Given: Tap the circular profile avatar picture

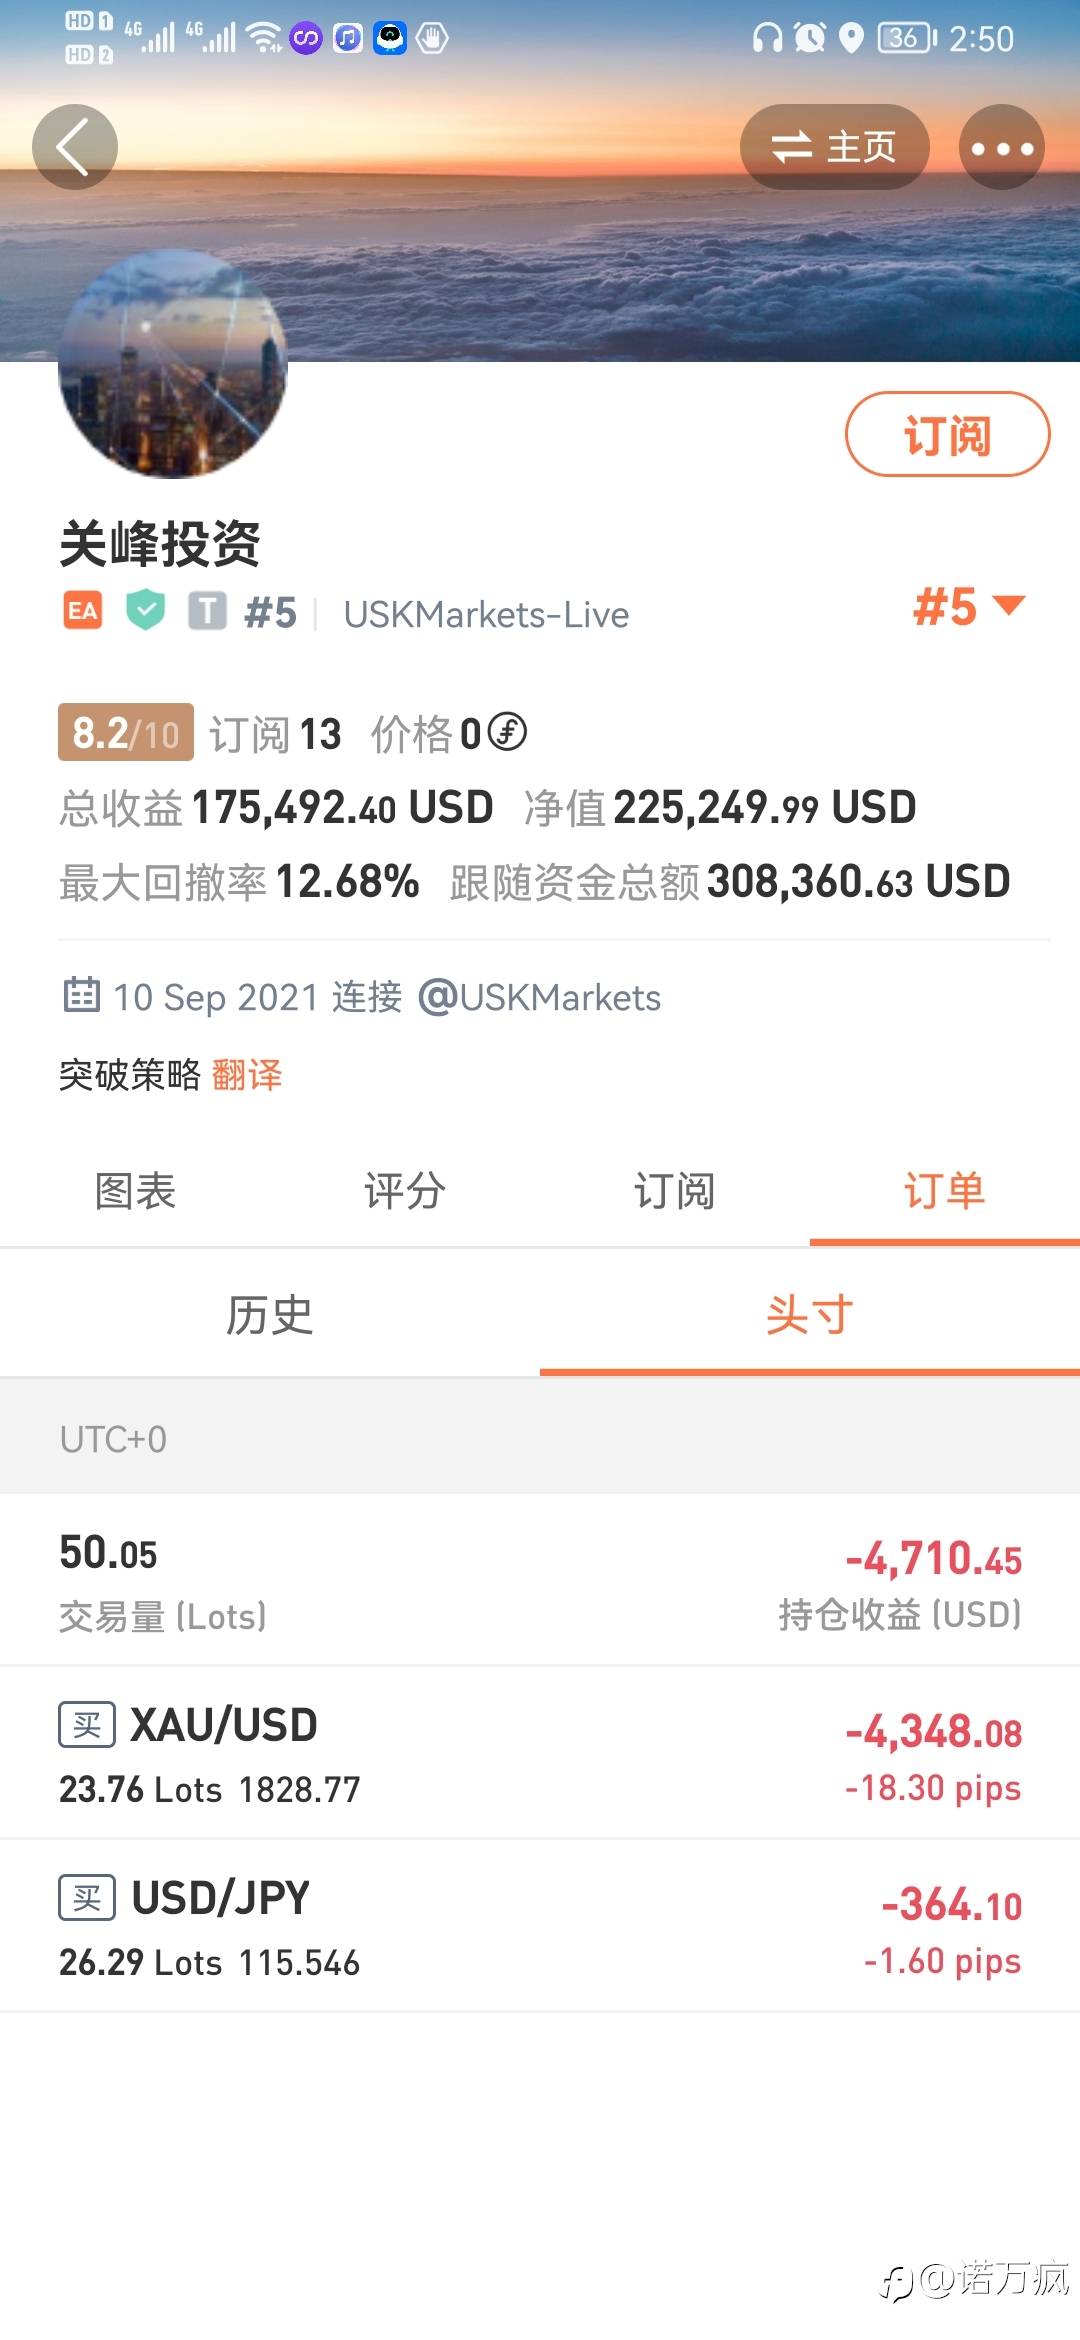Looking at the screenshot, I should [x=173, y=364].
